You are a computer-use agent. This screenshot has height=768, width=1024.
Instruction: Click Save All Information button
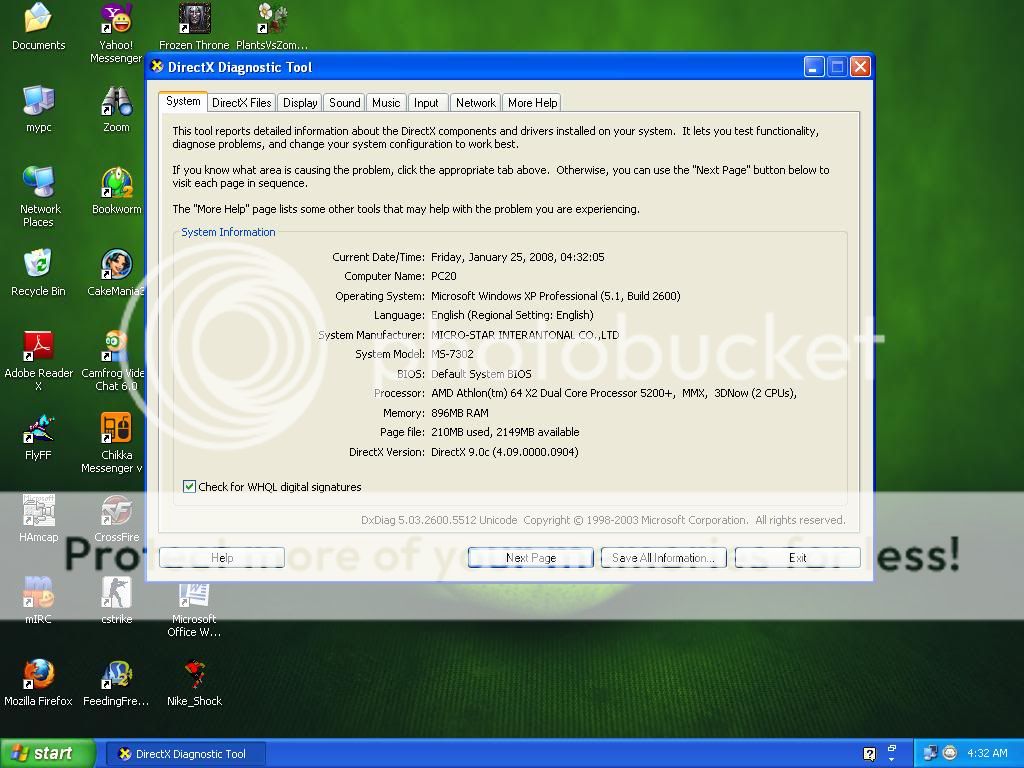[x=664, y=558]
